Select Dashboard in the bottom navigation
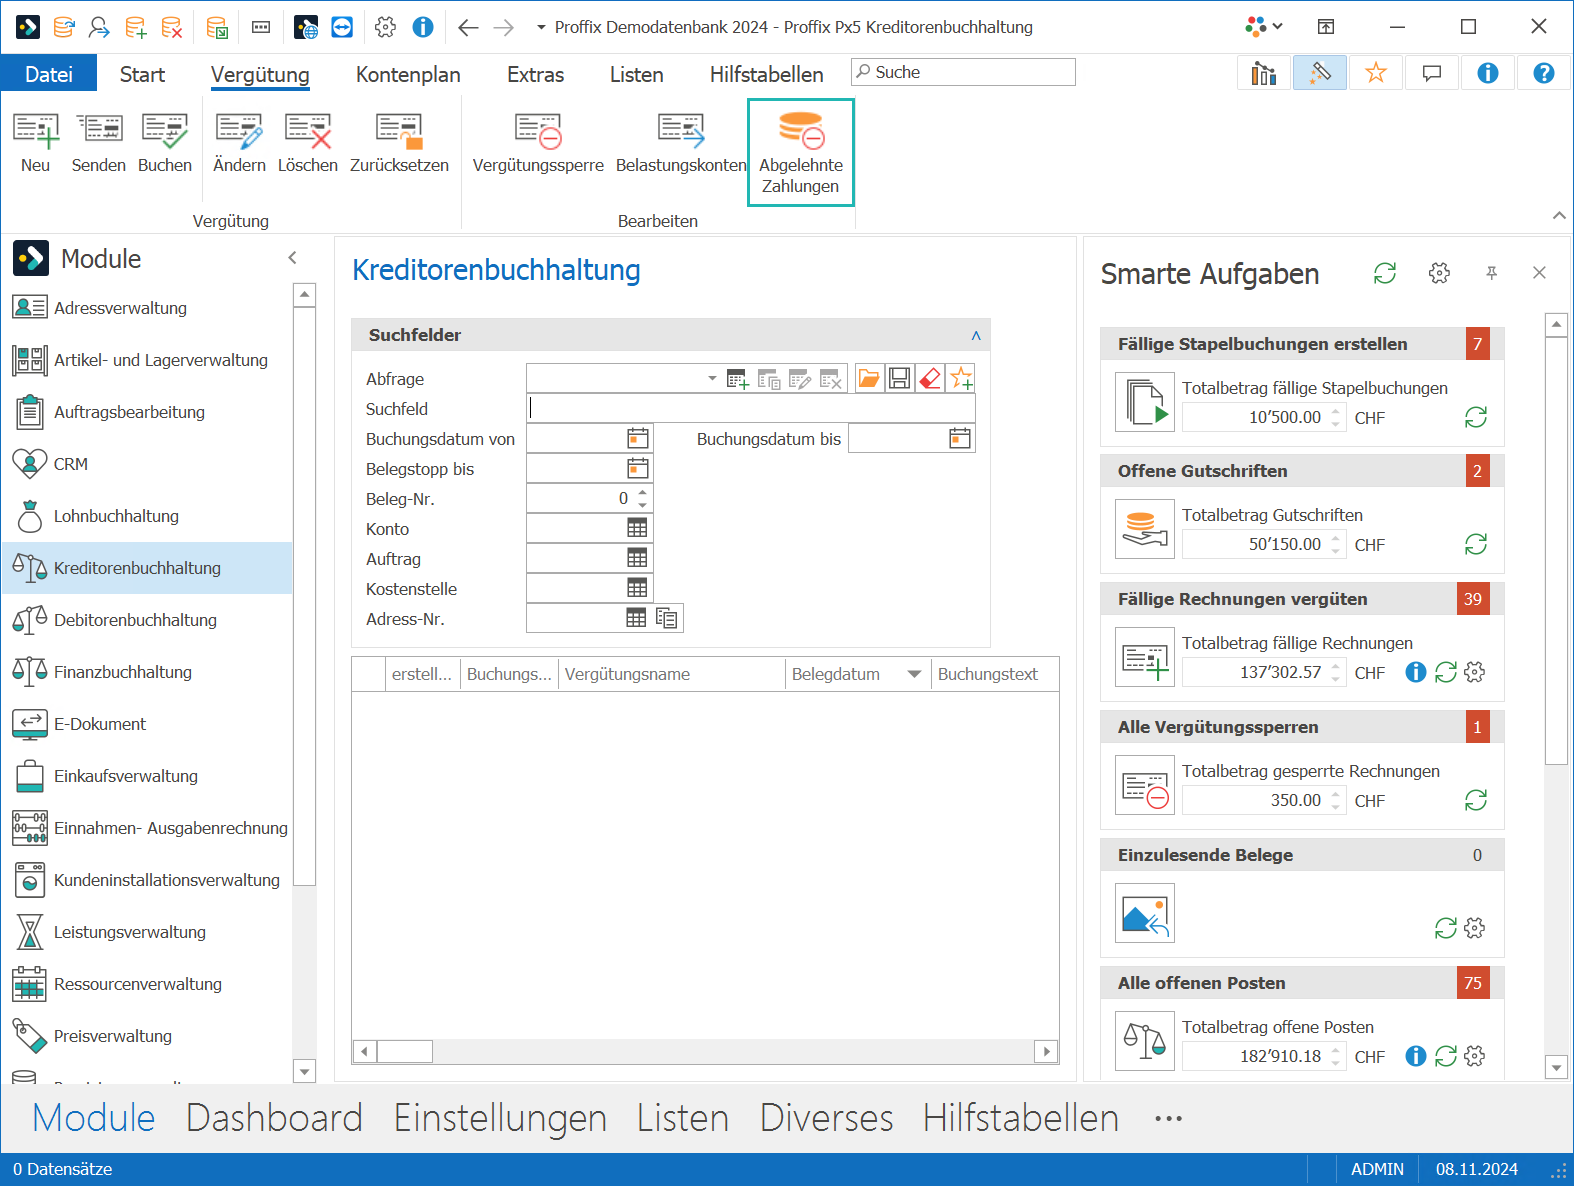The height and width of the screenshot is (1186, 1574). 274,1118
